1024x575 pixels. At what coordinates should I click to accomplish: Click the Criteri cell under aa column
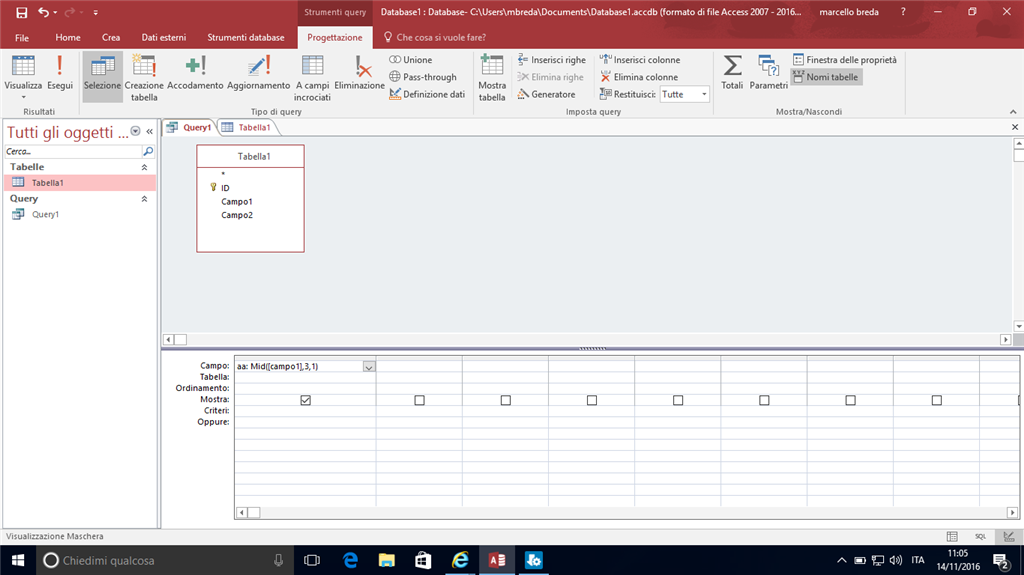305,411
